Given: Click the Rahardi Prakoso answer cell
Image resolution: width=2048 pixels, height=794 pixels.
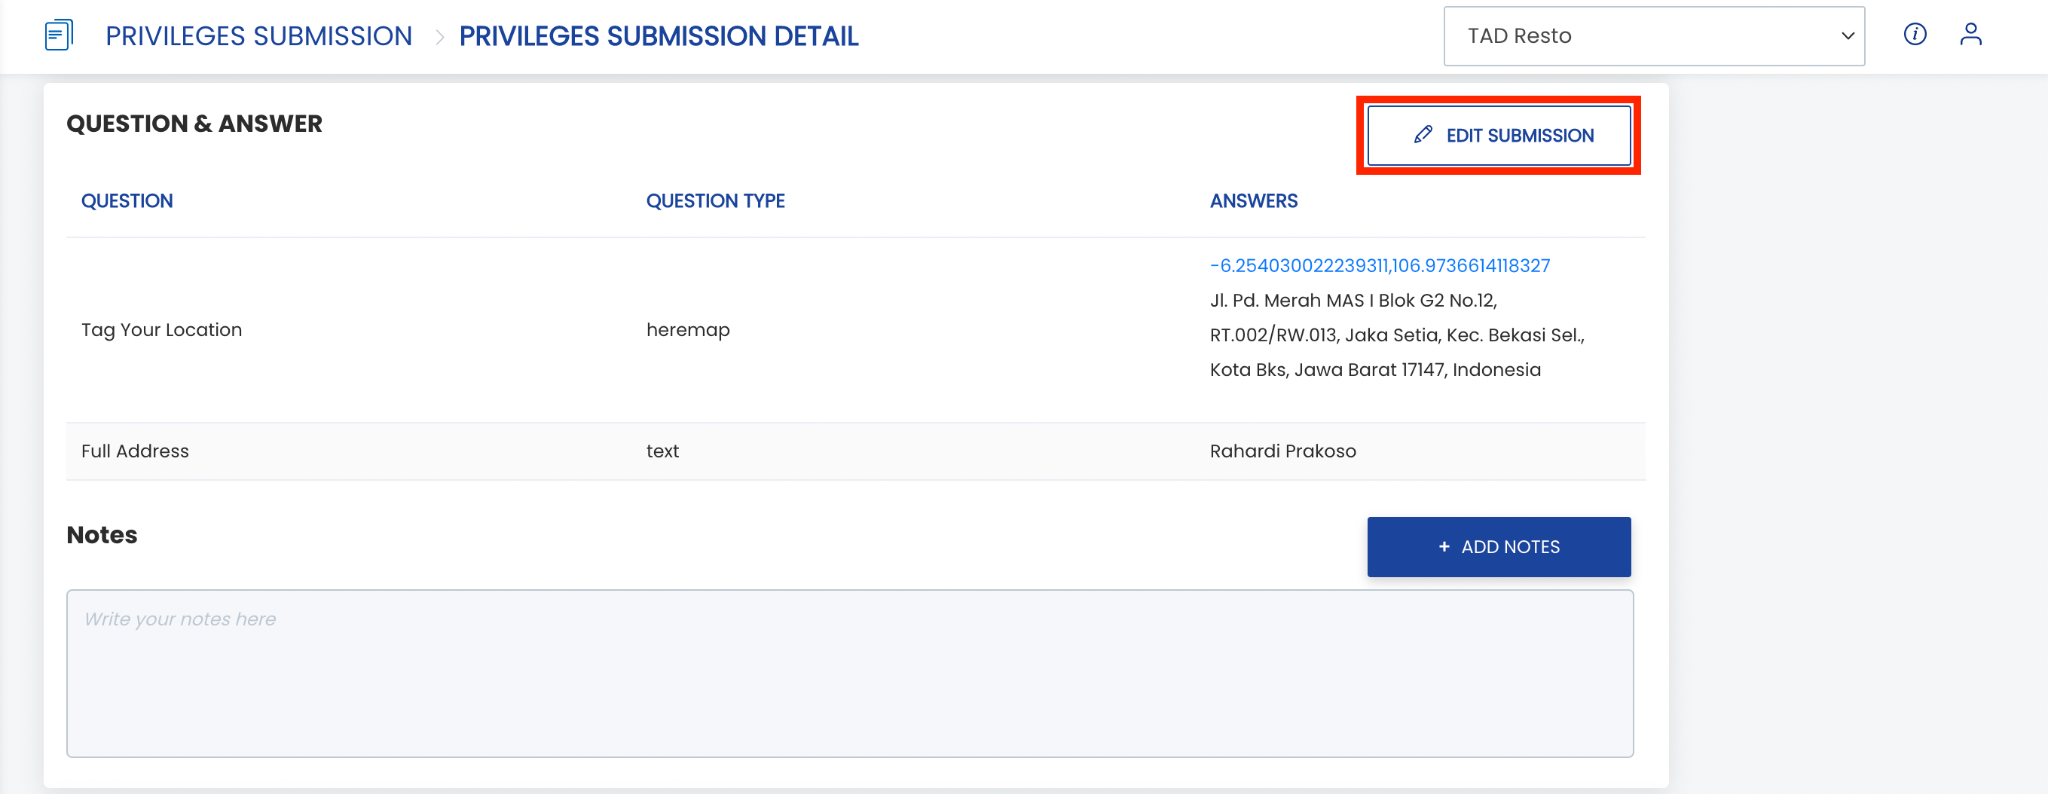Looking at the screenshot, I should point(1283,451).
